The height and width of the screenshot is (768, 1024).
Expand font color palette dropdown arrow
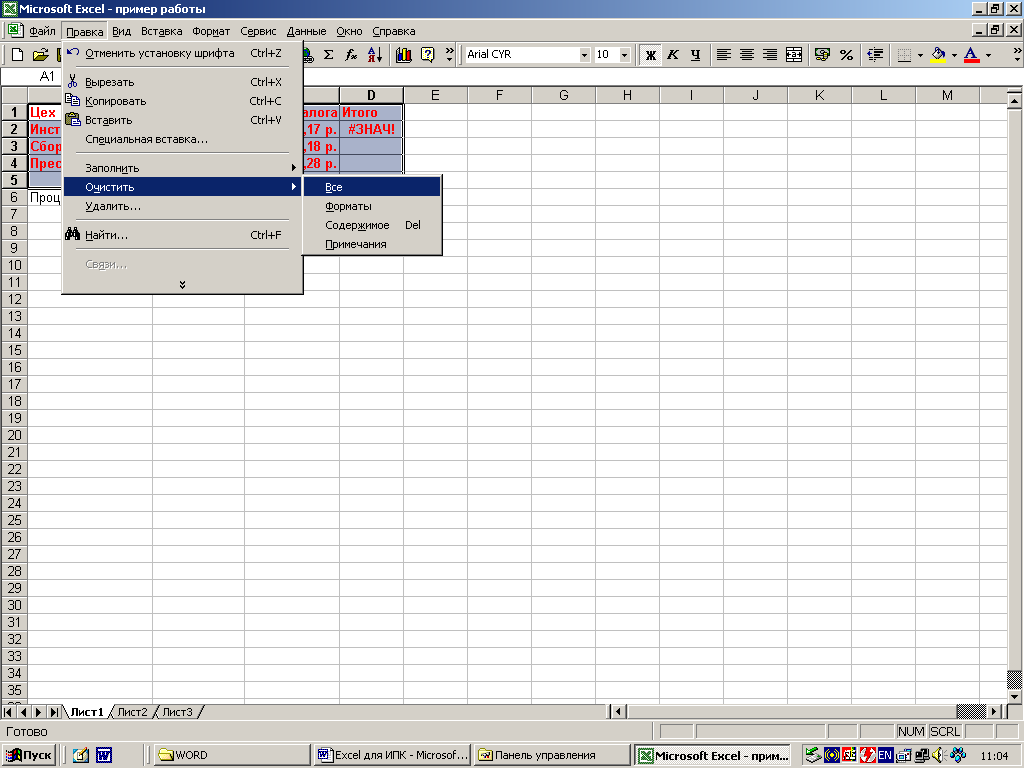[x=988, y=55]
